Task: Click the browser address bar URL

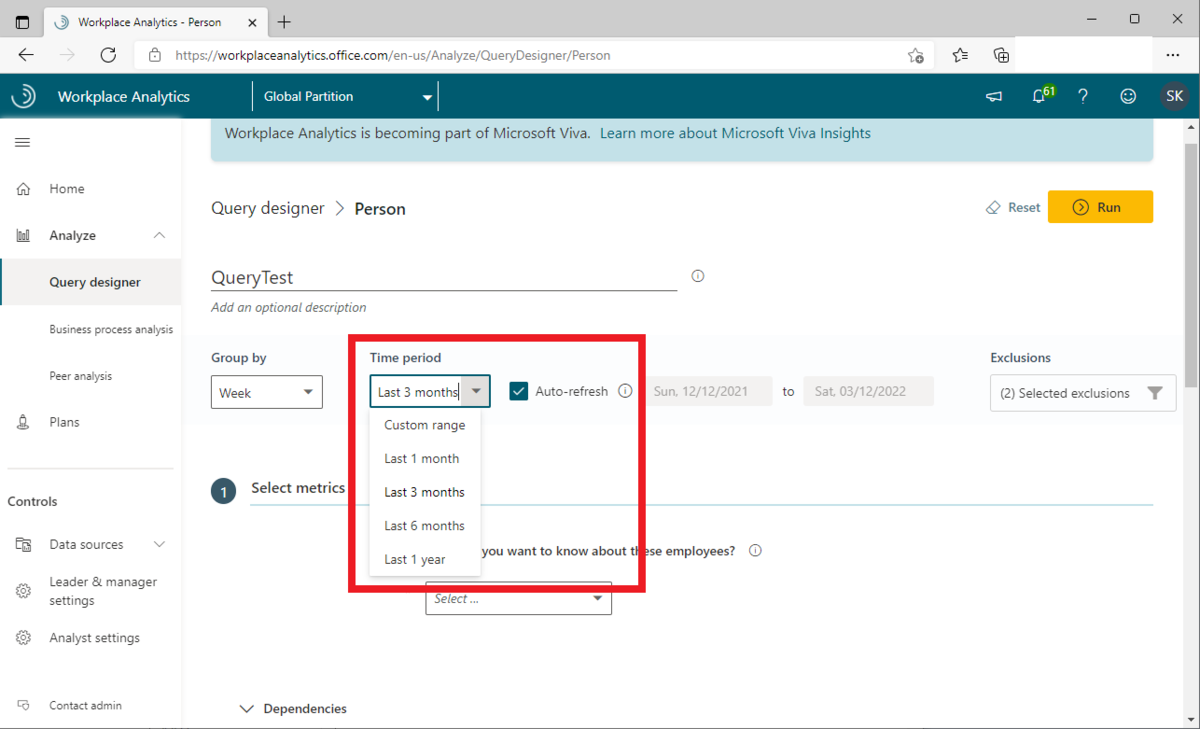Action: click(393, 56)
